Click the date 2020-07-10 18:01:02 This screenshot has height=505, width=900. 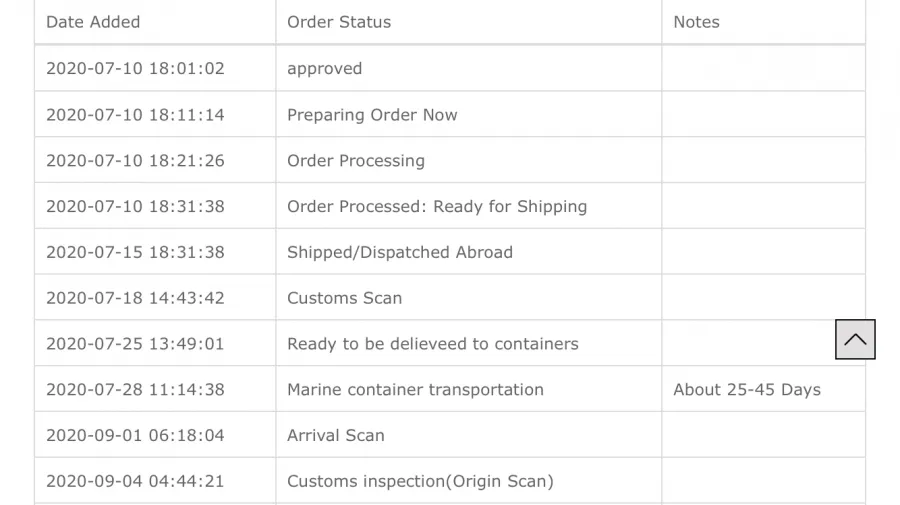point(135,68)
